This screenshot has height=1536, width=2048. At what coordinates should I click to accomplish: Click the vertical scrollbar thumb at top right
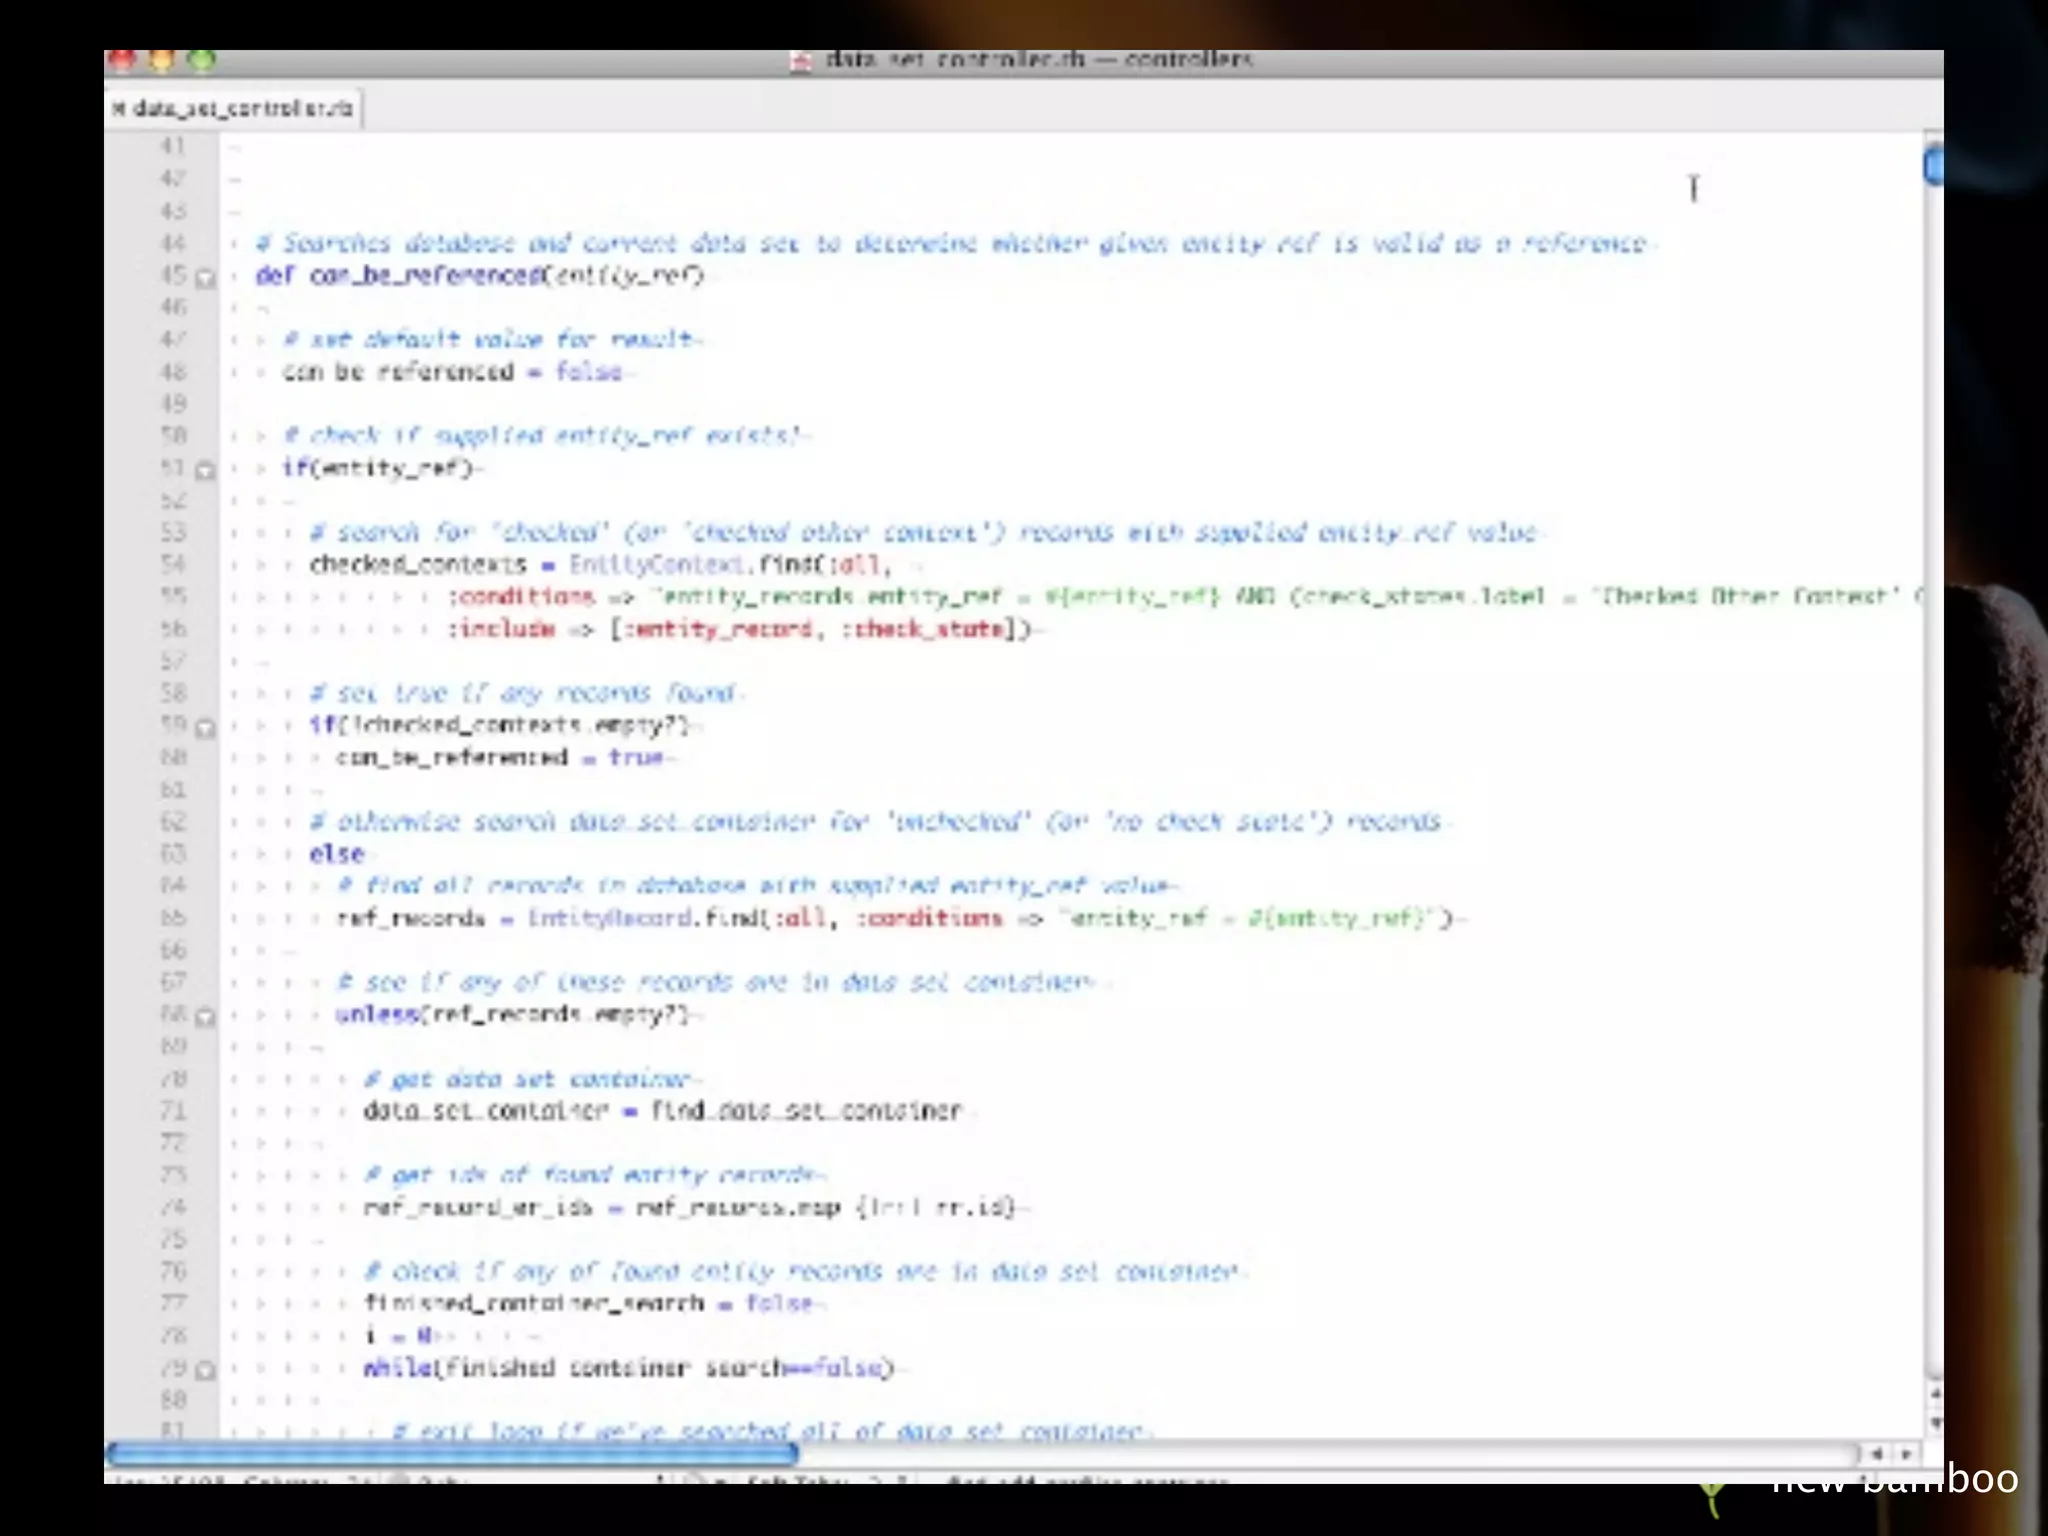[1934, 166]
